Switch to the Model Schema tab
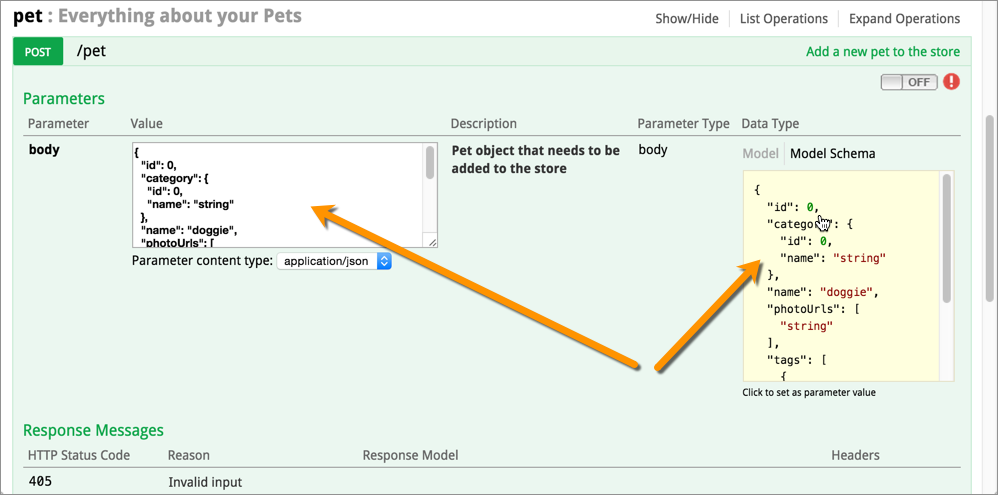Image resolution: width=998 pixels, height=495 pixels. click(x=832, y=154)
